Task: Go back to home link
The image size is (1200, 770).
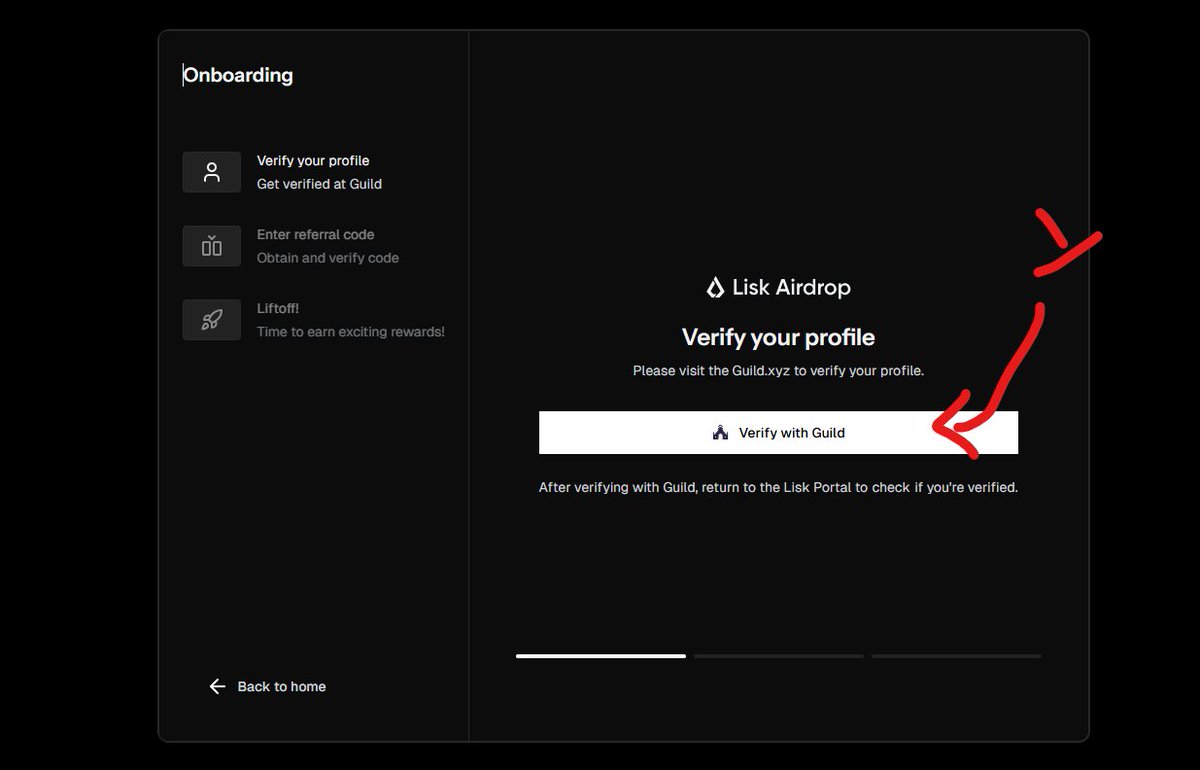Action: (267, 686)
